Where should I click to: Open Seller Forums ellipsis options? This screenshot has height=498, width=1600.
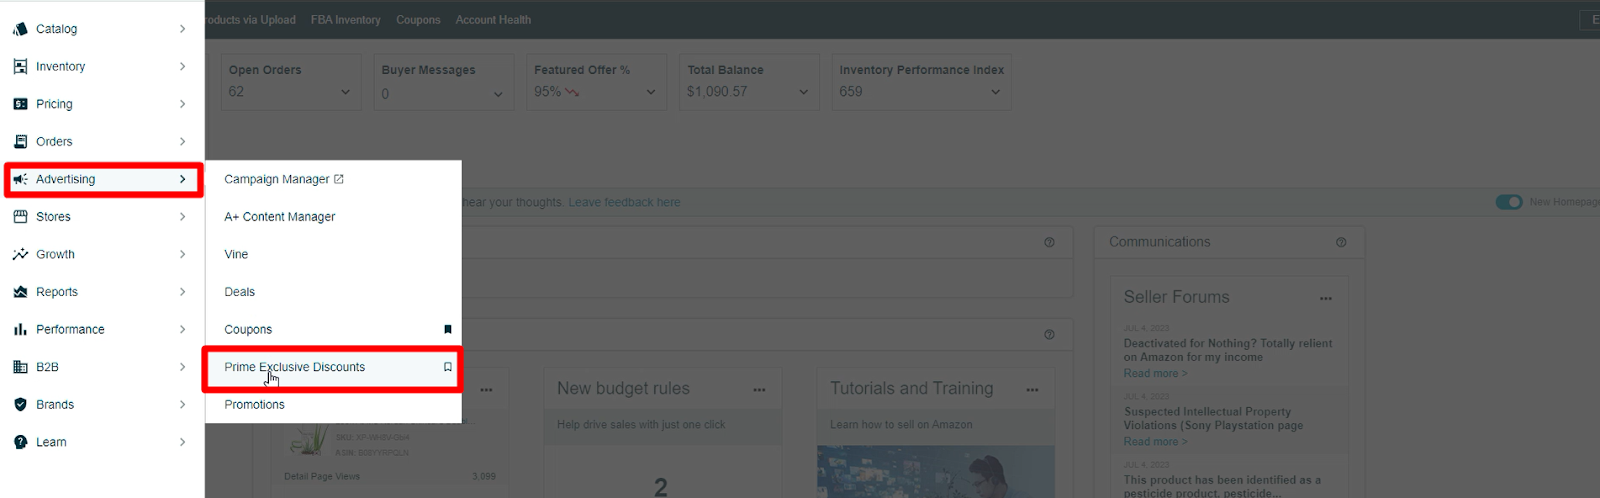coord(1326,298)
